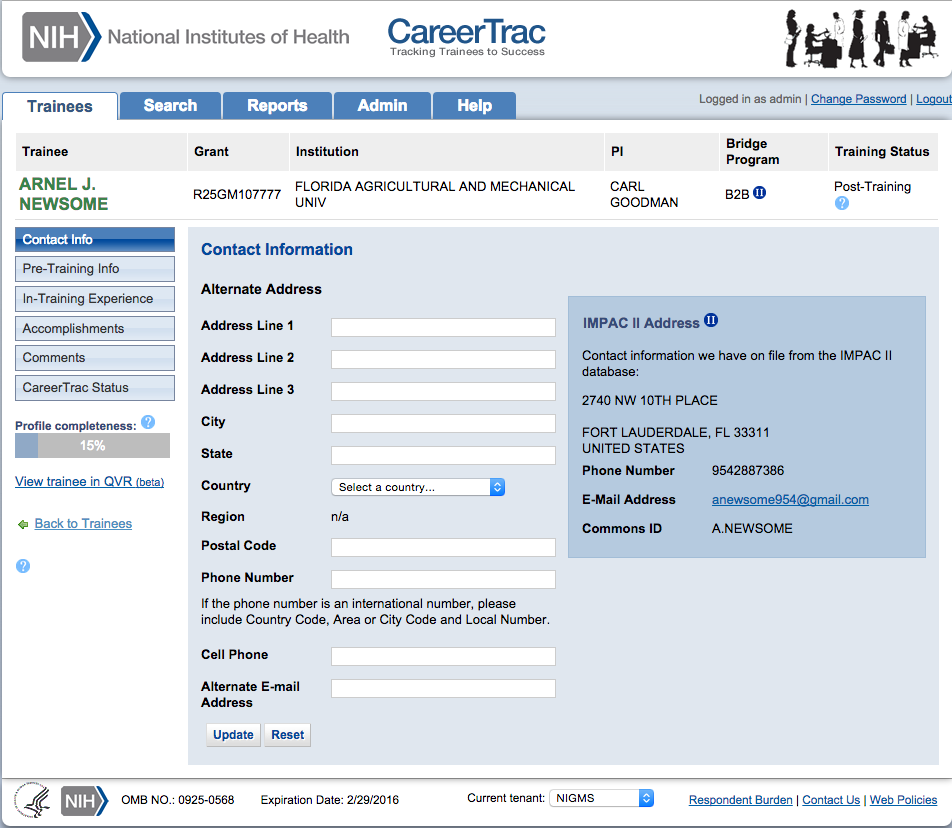Click the NIH logo in the footer
The width and height of the screenshot is (952, 828).
coord(84,801)
